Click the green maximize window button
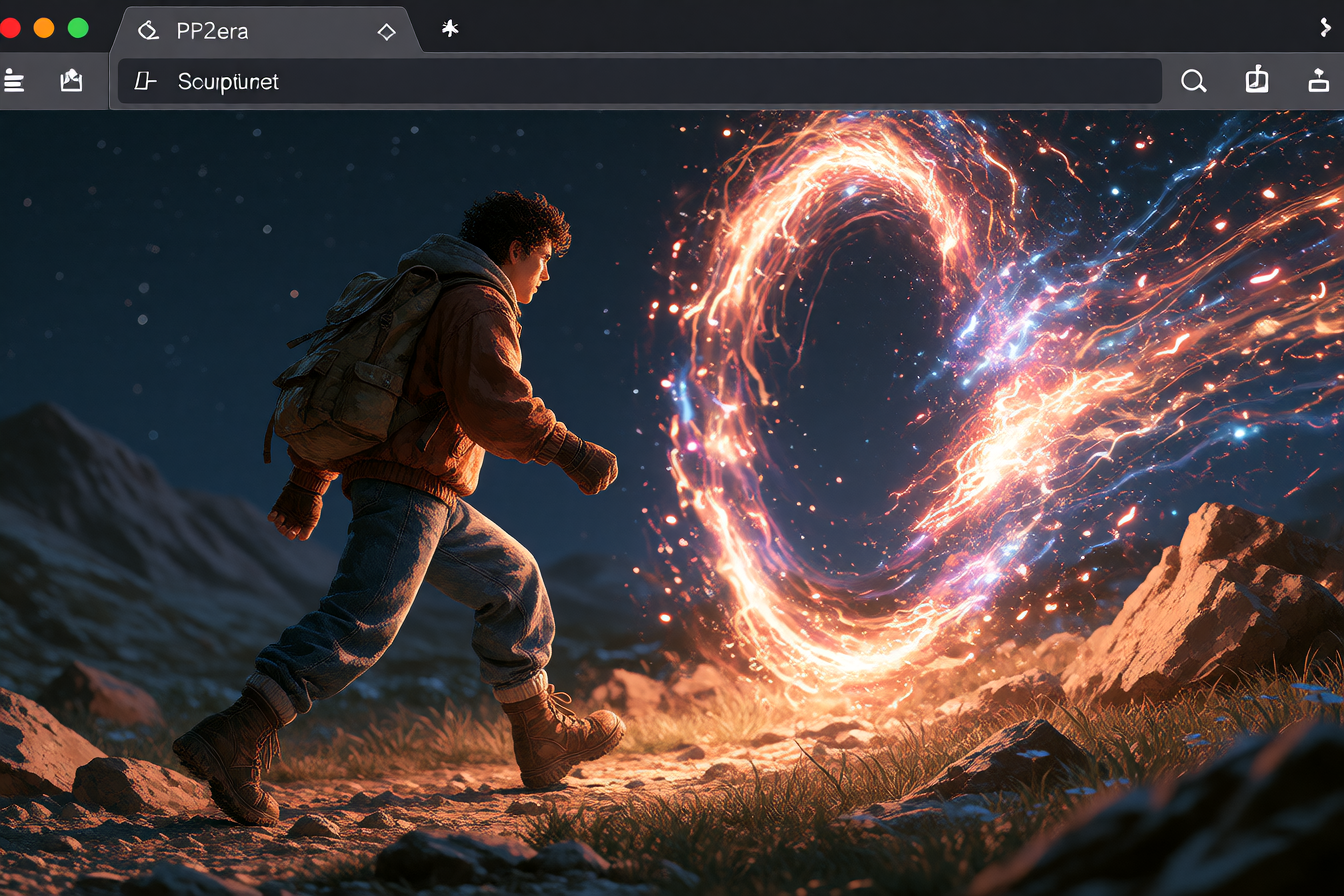The height and width of the screenshot is (896, 1344). tap(78, 28)
